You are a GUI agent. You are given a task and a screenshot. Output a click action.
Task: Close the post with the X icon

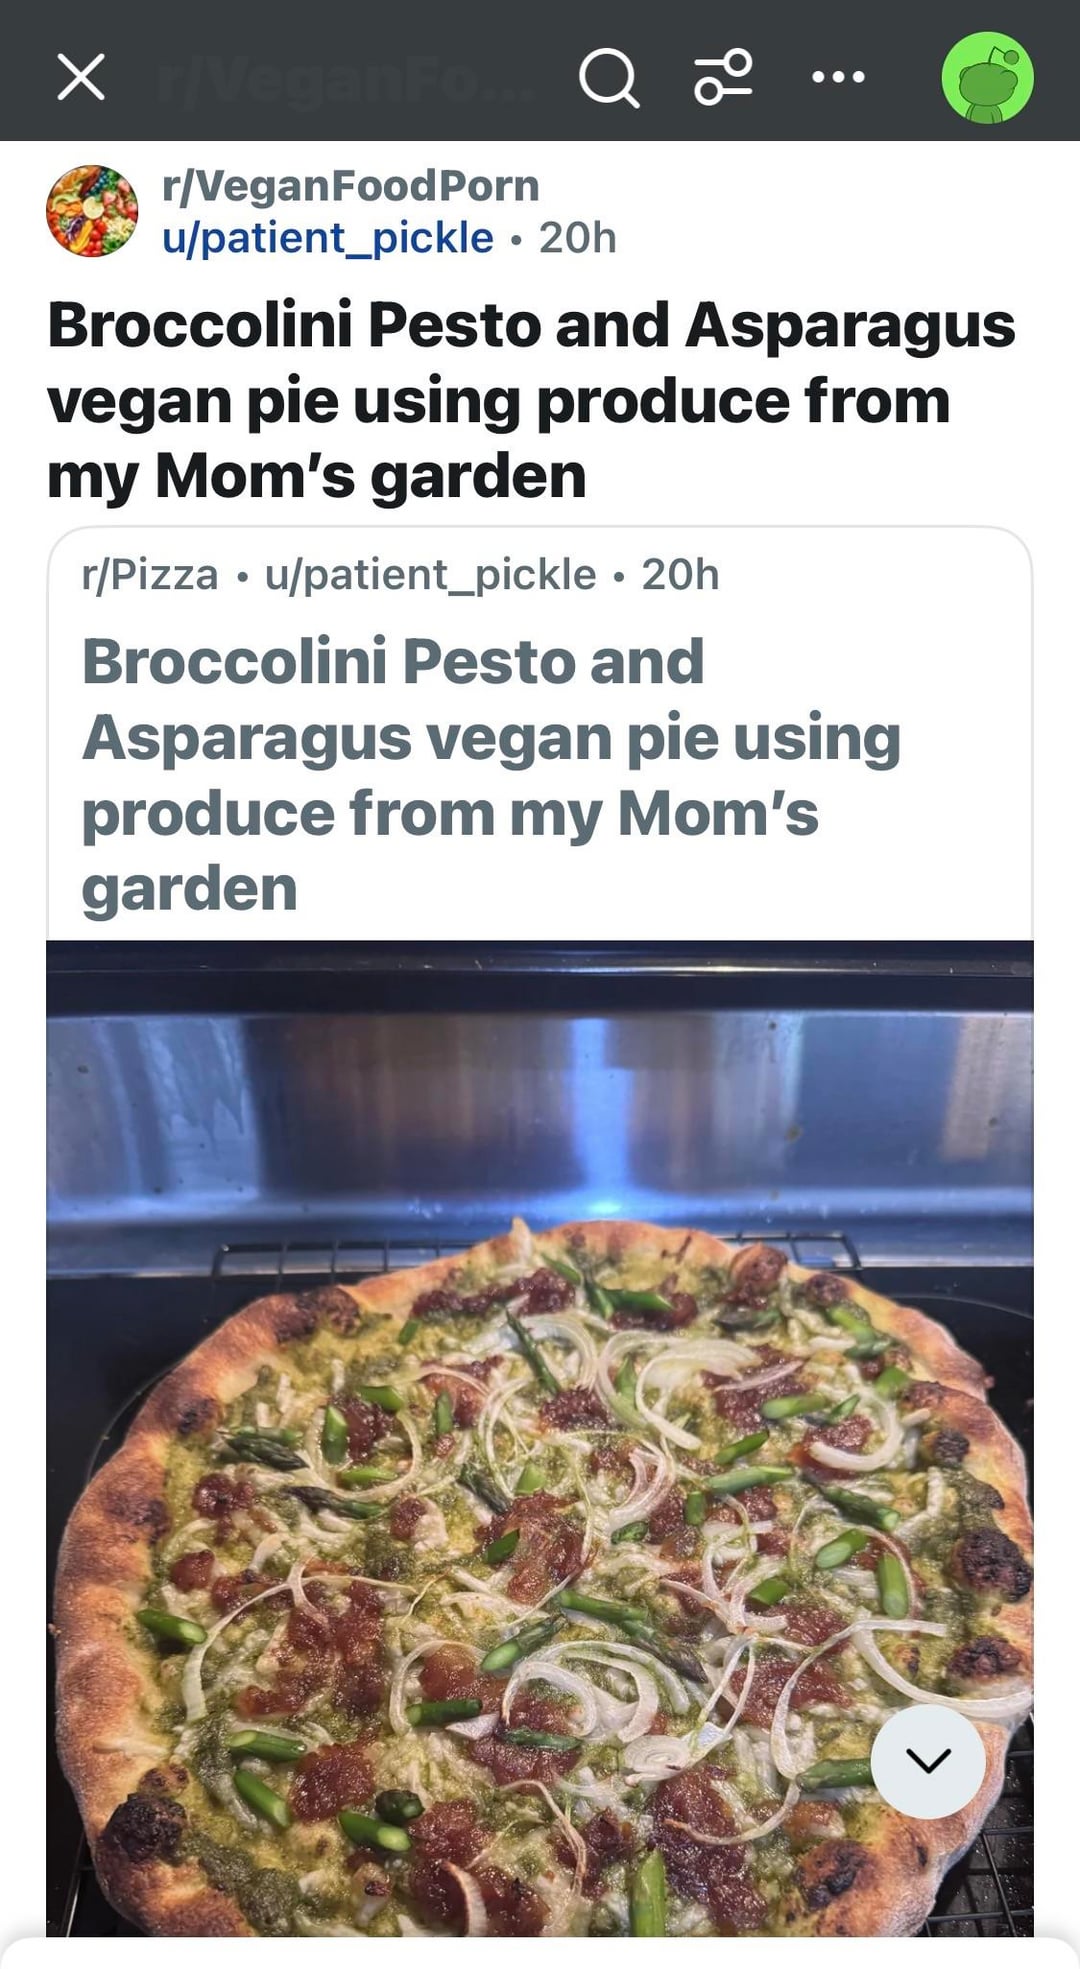tap(81, 77)
